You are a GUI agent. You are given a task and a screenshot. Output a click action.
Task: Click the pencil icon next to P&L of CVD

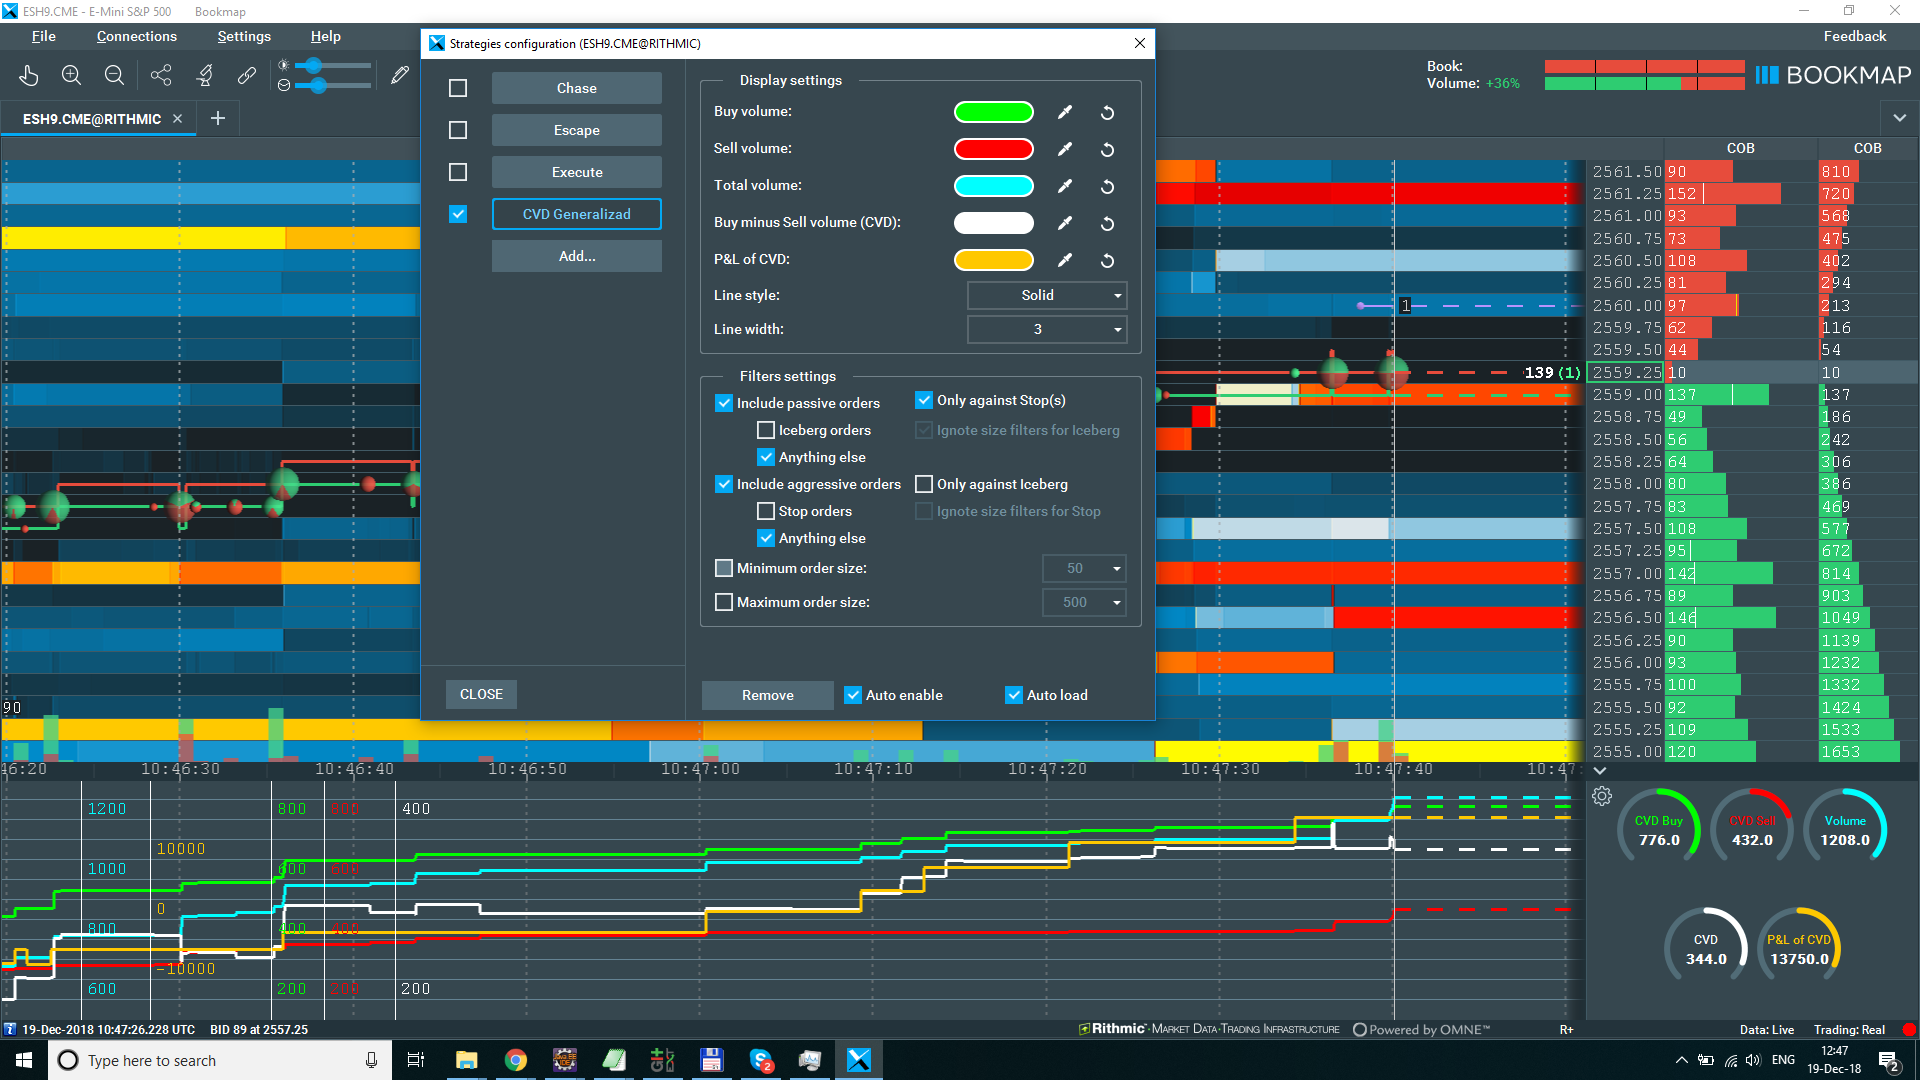[1064, 260]
